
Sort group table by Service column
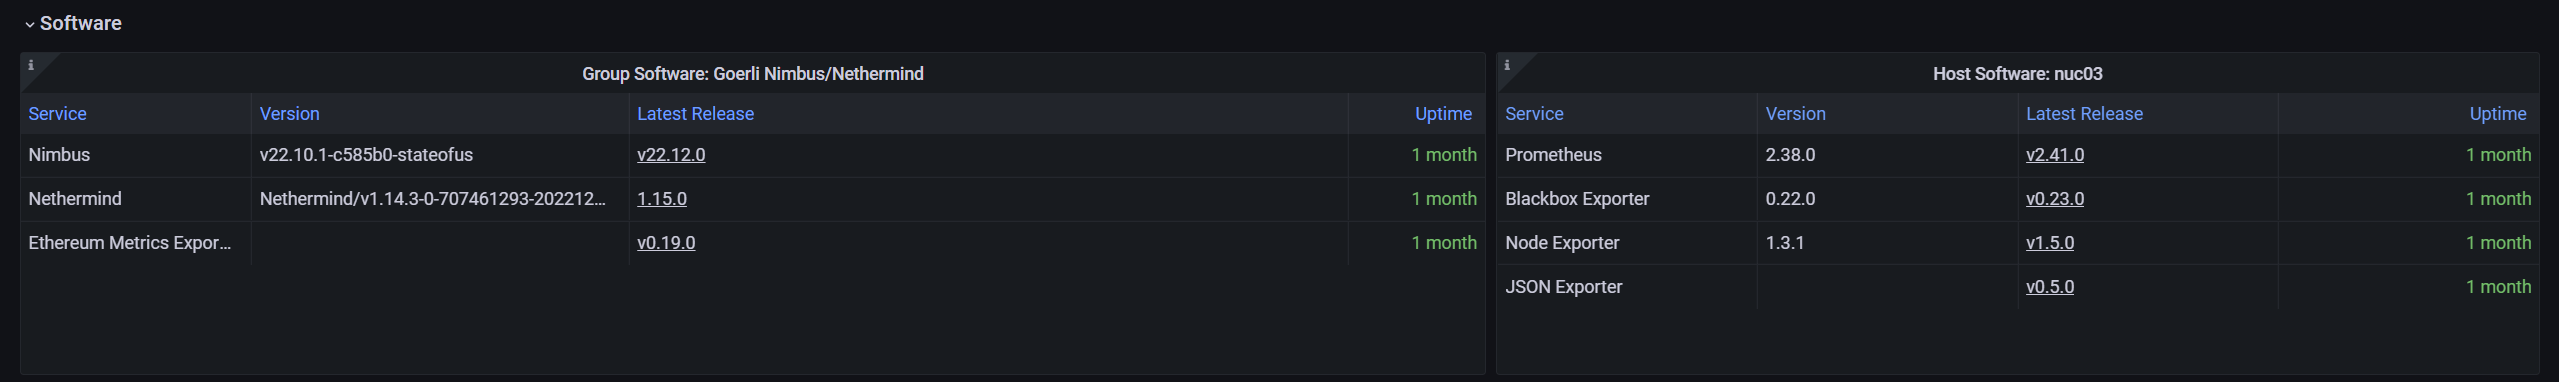pyautogui.click(x=58, y=114)
